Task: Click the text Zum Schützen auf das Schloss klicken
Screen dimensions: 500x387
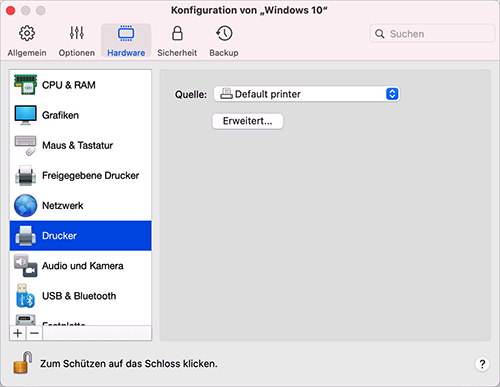Action: pyautogui.click(x=129, y=363)
